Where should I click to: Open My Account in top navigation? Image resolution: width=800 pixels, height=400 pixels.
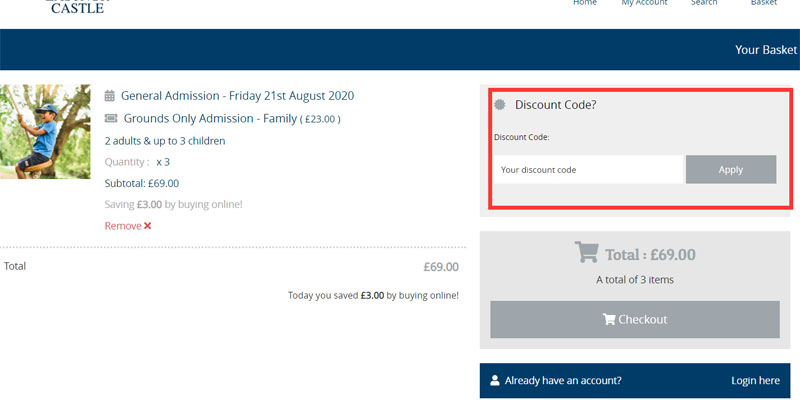(x=644, y=3)
